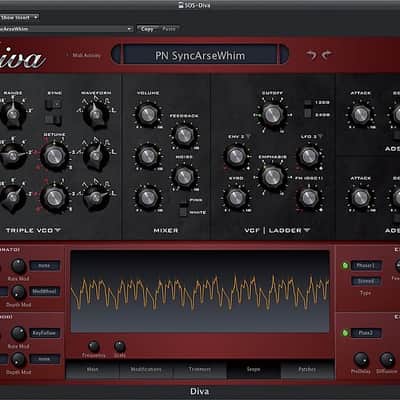Switch to the Patches tab
The image size is (400, 400).
pos(307,369)
